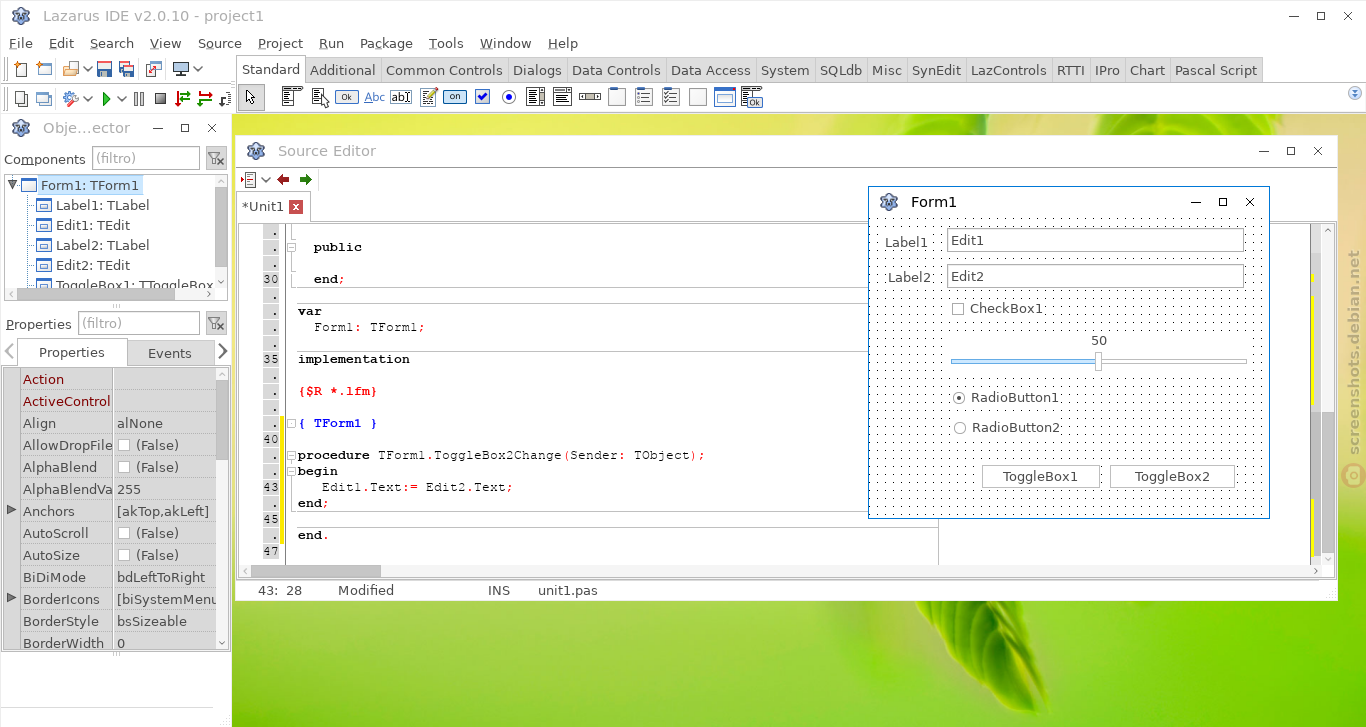Stop the running program
Viewport: 1366px width, 727px height.
click(160, 98)
